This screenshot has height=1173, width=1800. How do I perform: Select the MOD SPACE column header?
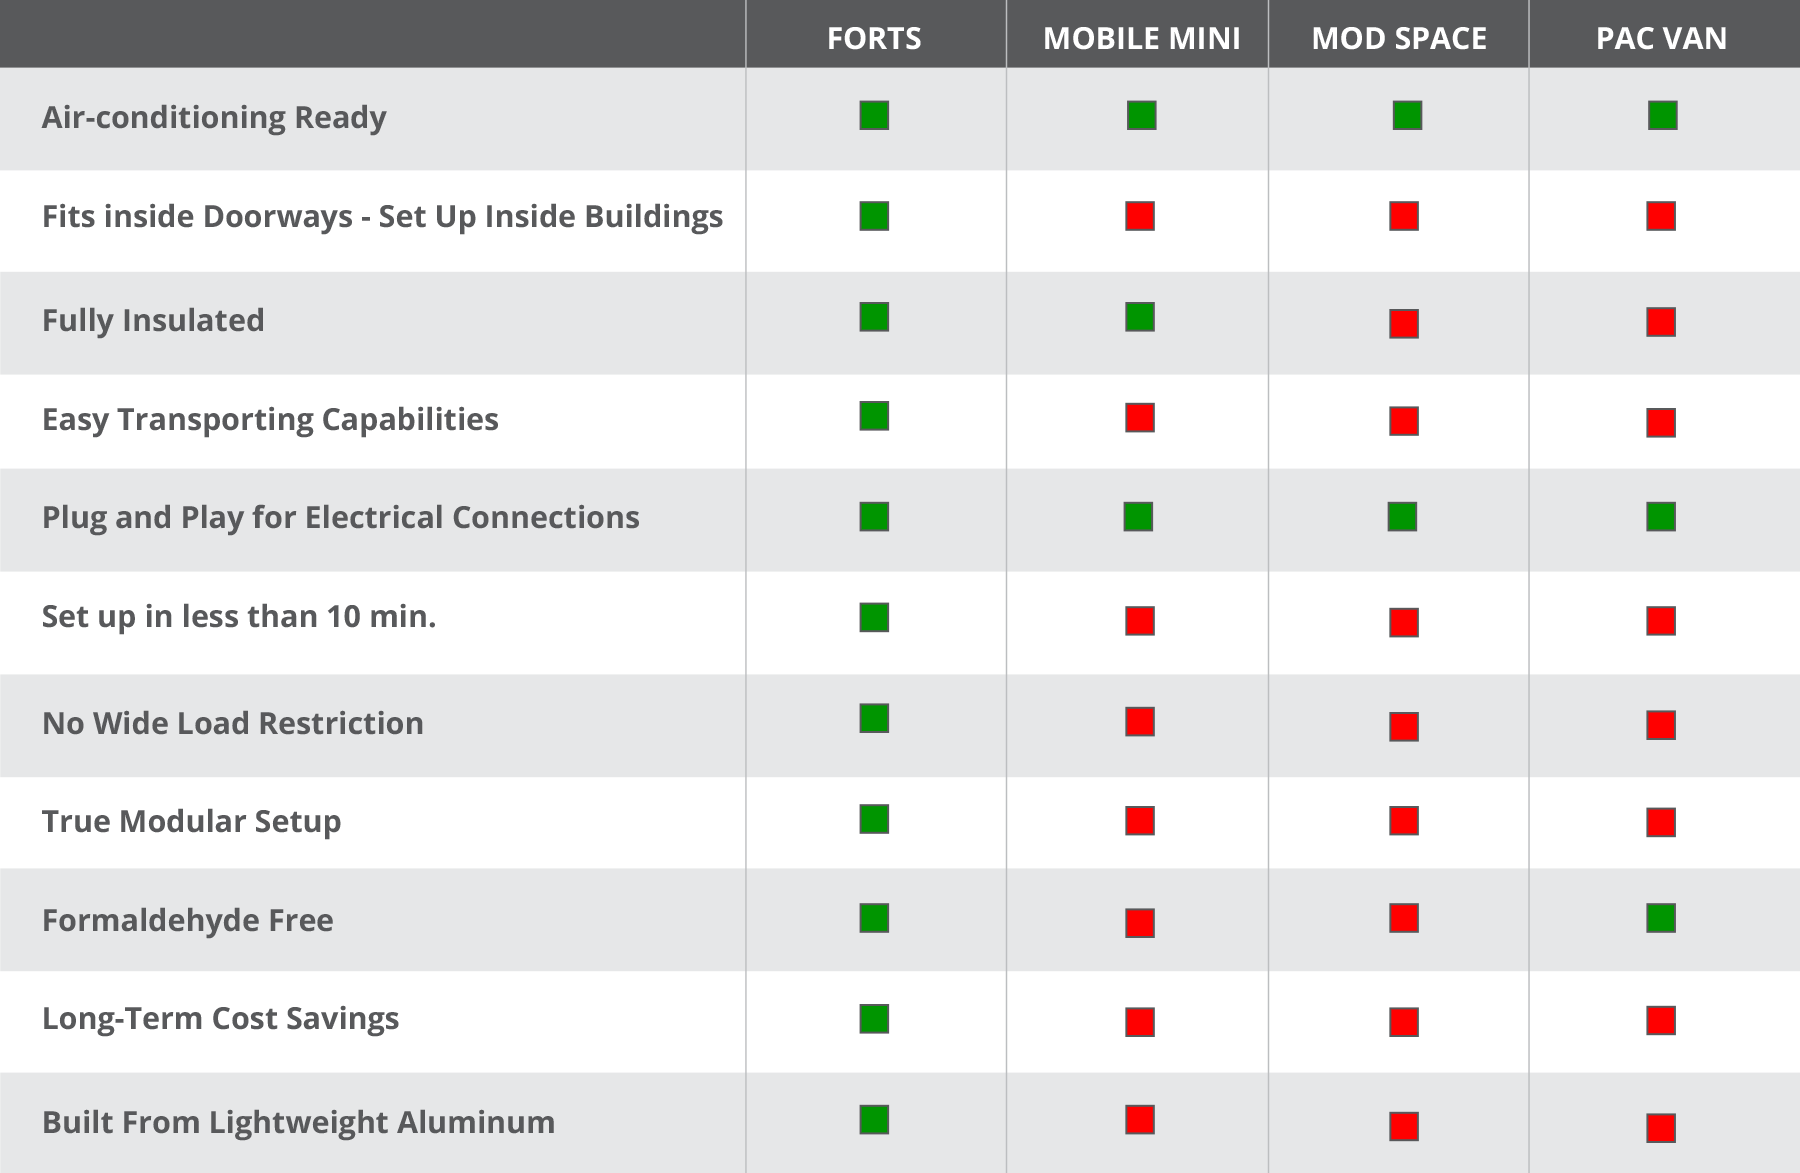point(1399,38)
